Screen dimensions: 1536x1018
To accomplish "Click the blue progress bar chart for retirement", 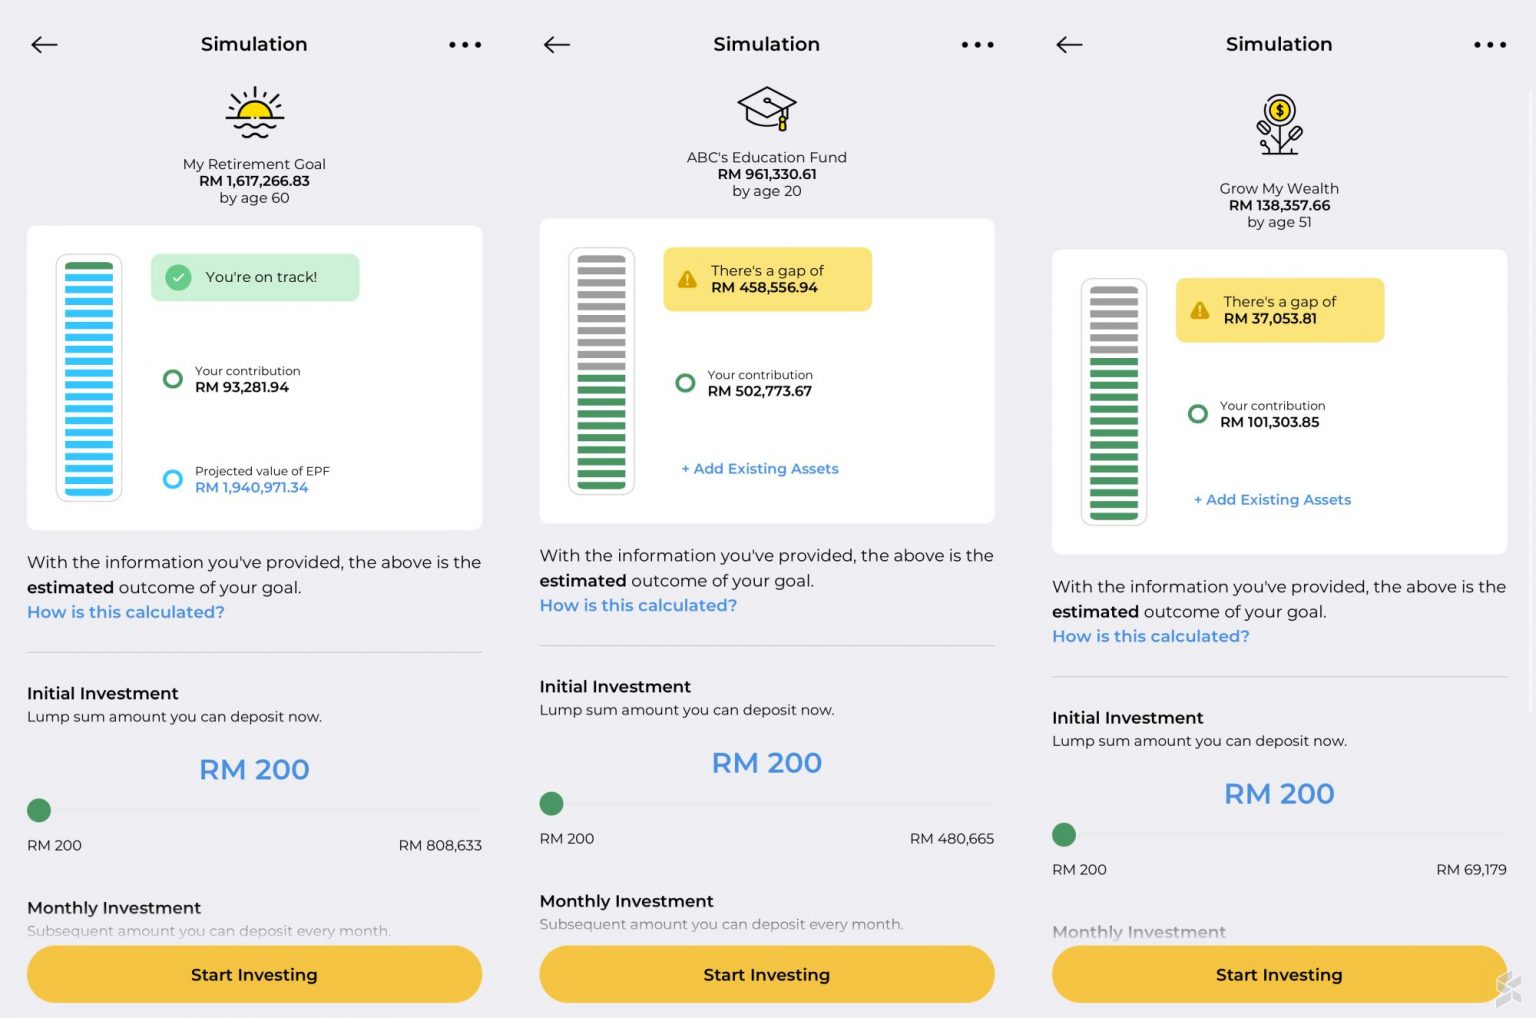I will pos(89,377).
